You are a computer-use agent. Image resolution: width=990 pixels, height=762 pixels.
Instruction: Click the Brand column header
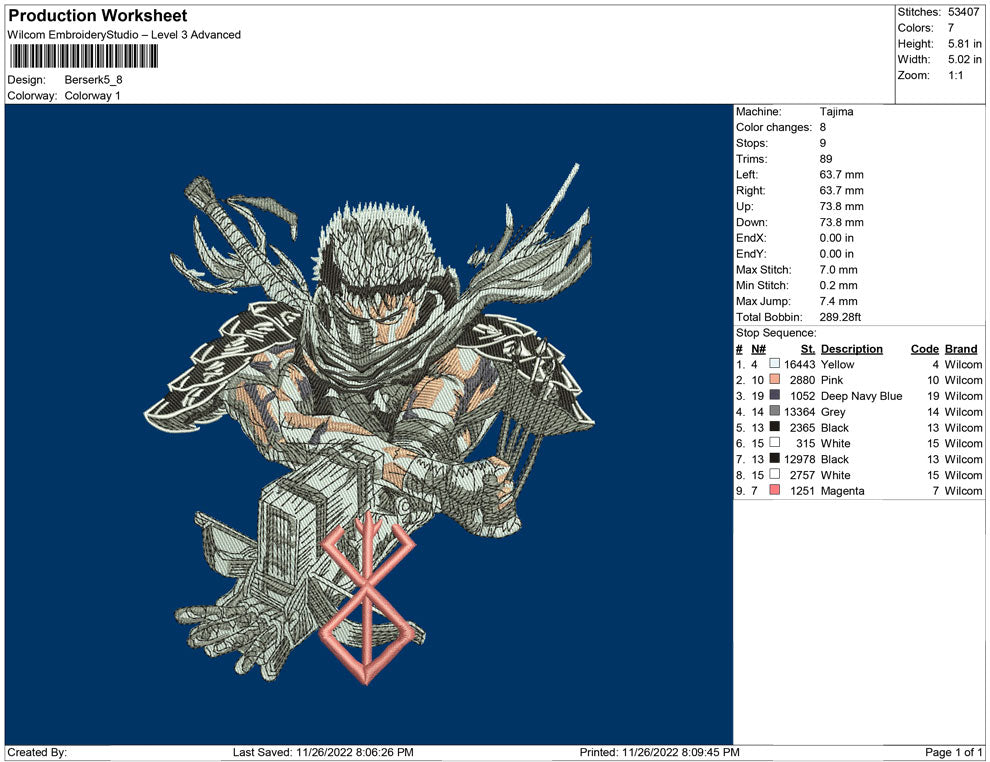point(961,349)
